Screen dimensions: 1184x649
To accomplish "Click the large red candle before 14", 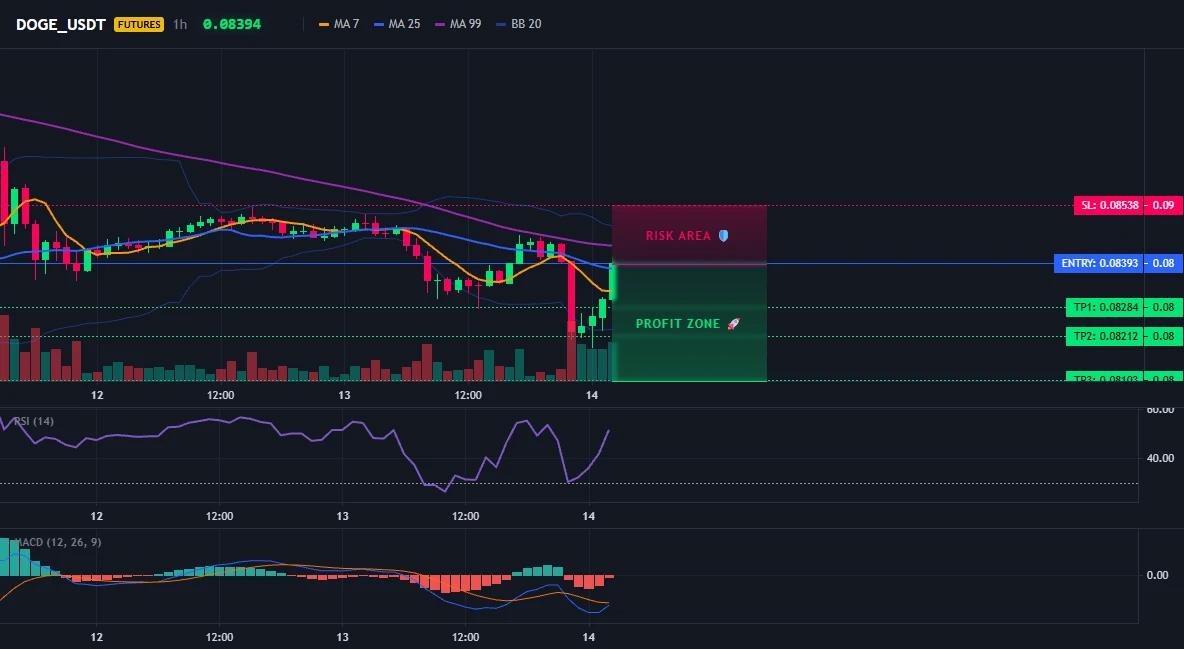I will [x=572, y=298].
